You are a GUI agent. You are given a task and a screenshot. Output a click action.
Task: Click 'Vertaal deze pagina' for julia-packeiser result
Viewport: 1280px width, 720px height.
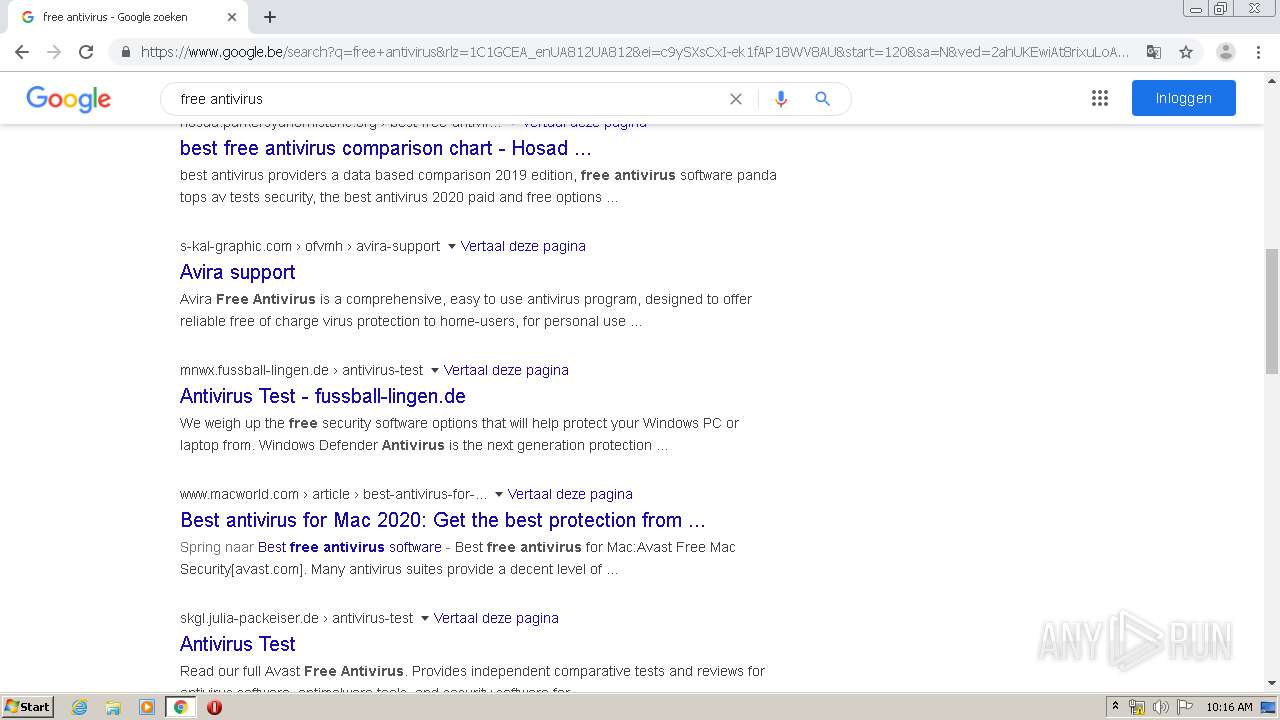pos(496,618)
